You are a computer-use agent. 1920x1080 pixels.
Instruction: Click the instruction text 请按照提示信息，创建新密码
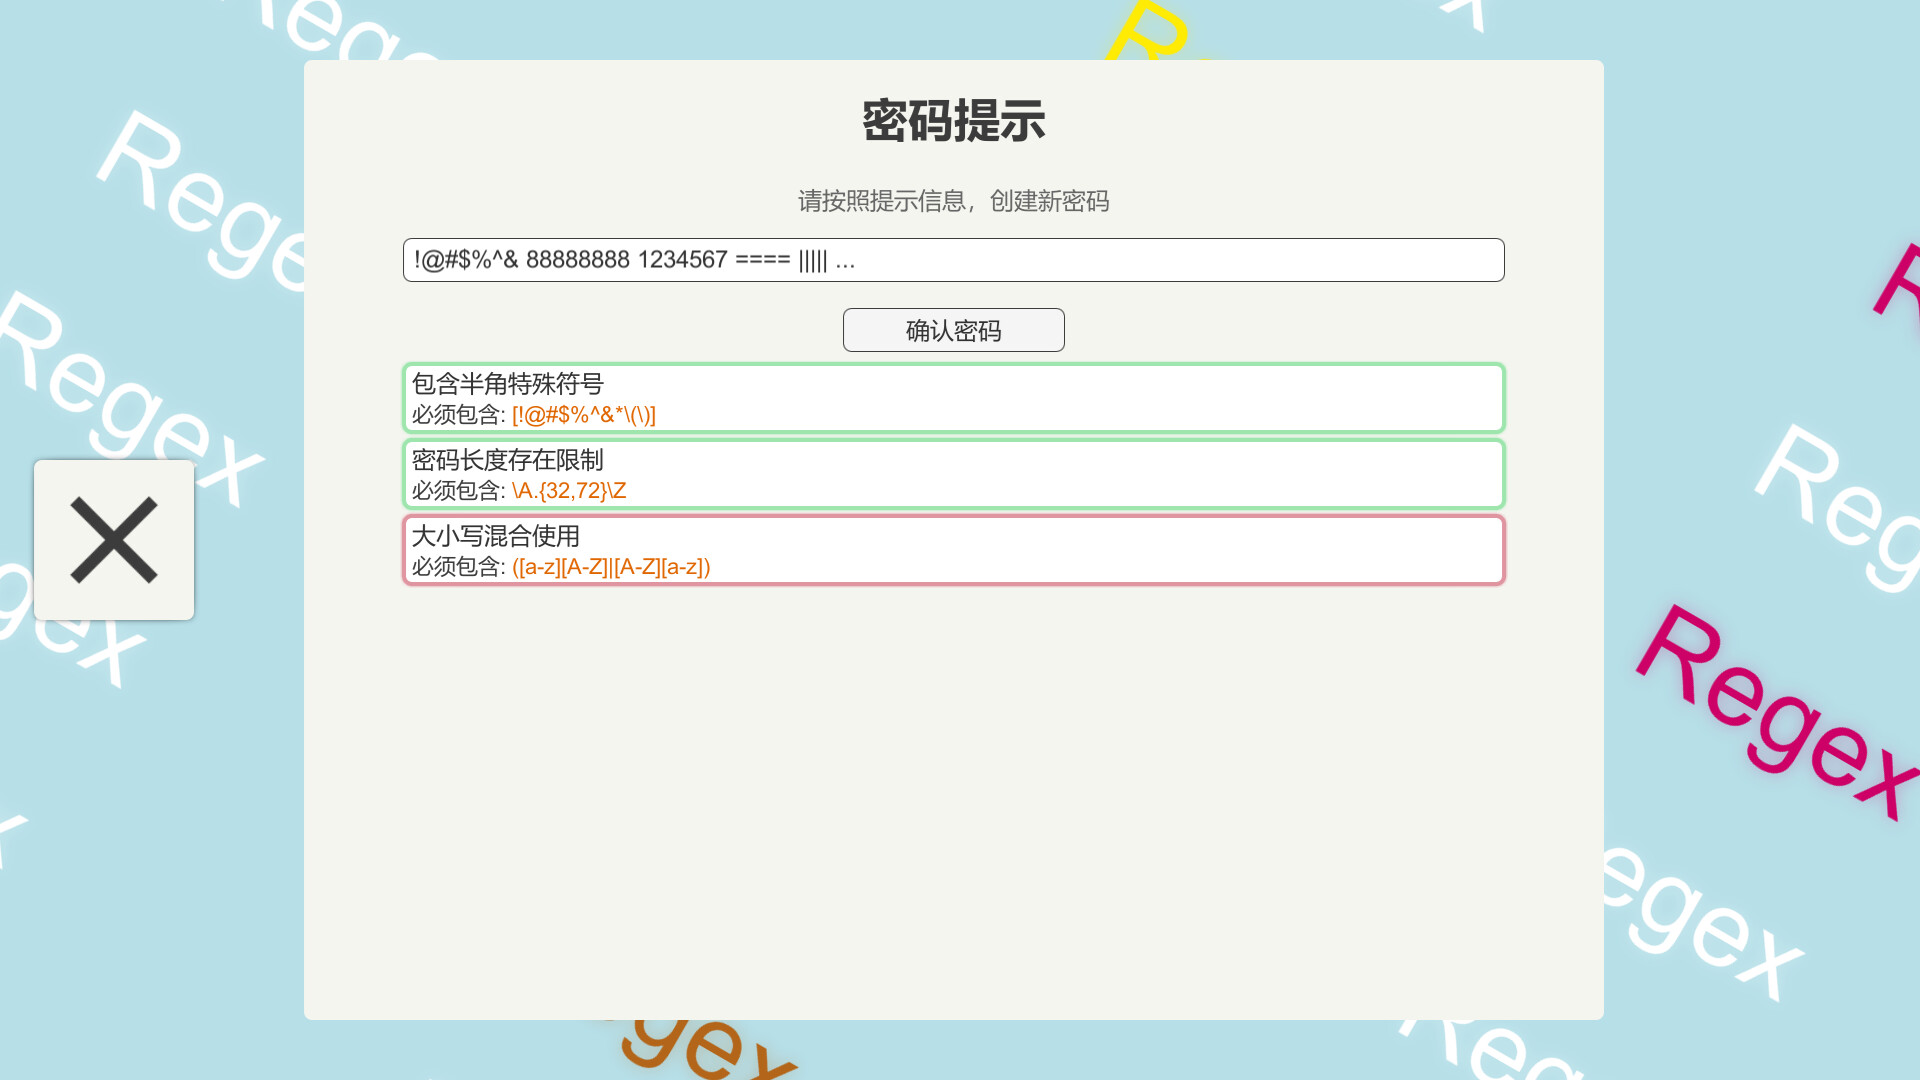pyautogui.click(x=953, y=201)
